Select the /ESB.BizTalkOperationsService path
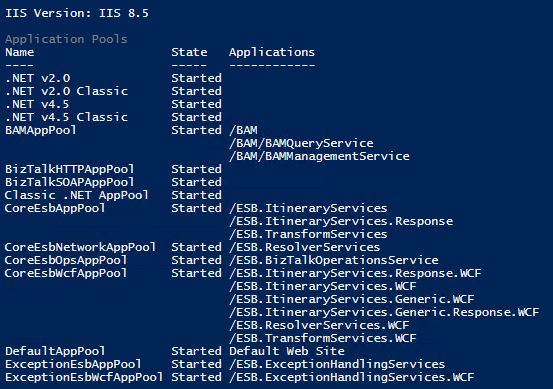The image size is (553, 389). (x=334, y=260)
